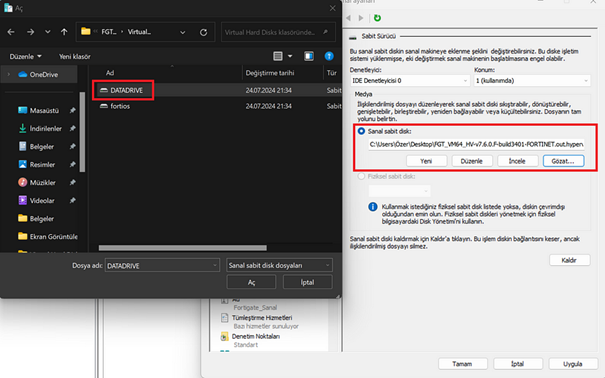
Task: Open Müzikler quick access folder
Action: pos(37,182)
